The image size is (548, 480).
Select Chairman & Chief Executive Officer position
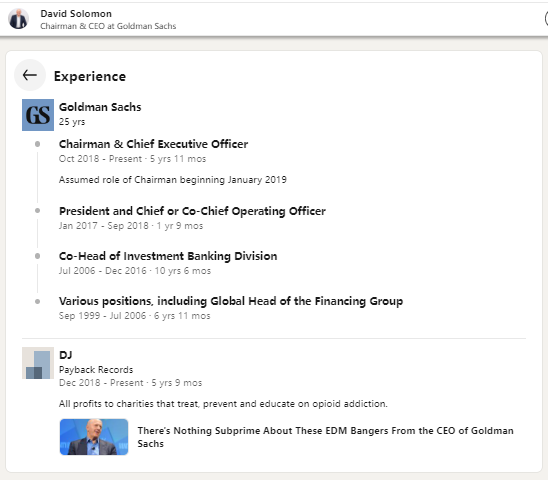(x=153, y=144)
